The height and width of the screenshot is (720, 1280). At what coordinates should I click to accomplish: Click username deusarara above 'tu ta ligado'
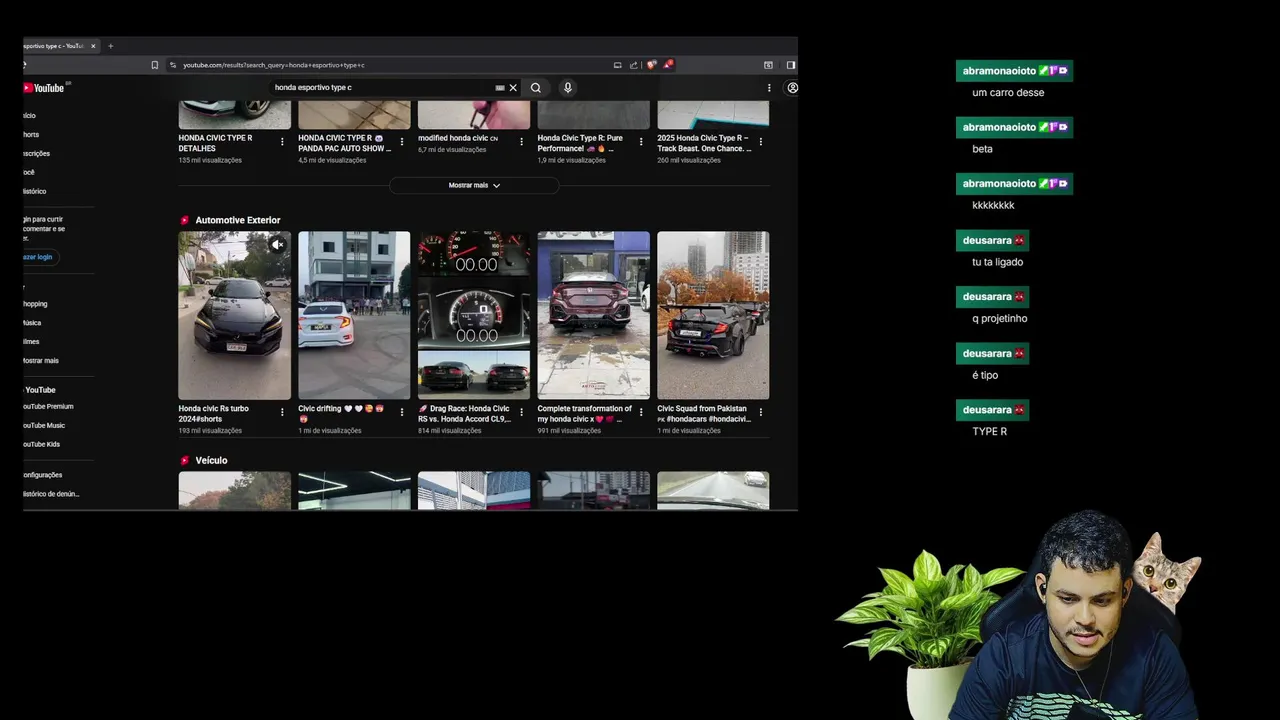coord(987,240)
